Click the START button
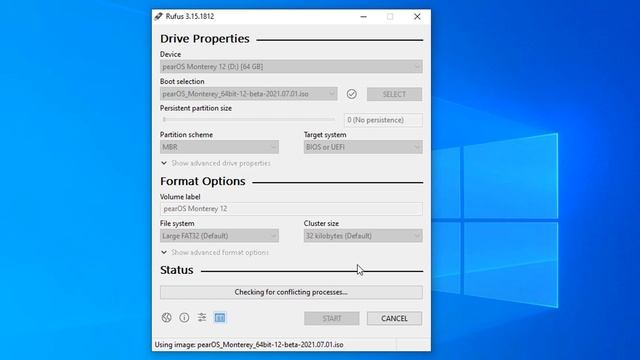This screenshot has width=640, height=360. click(x=331, y=318)
